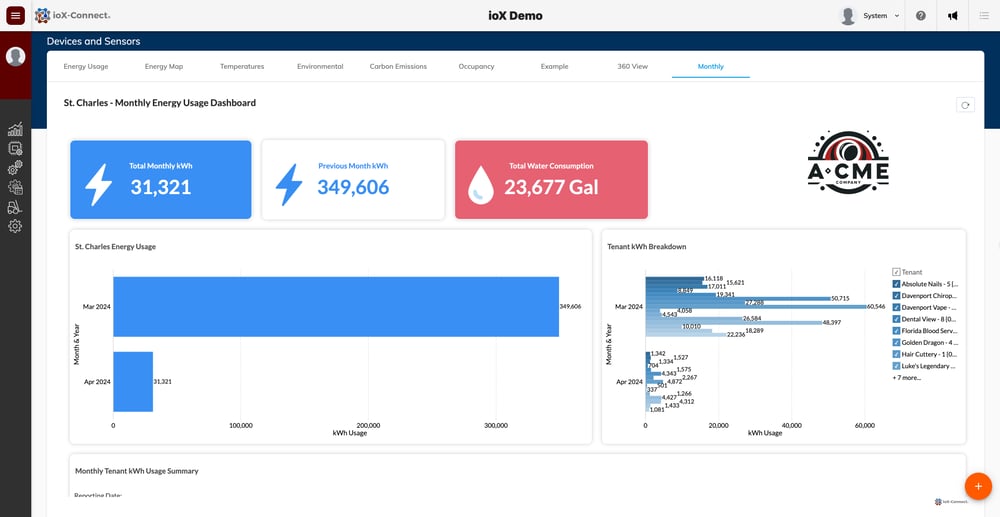Open the gear with calendar sidebar icon
This screenshot has width=1000, height=517.
(x=15, y=187)
